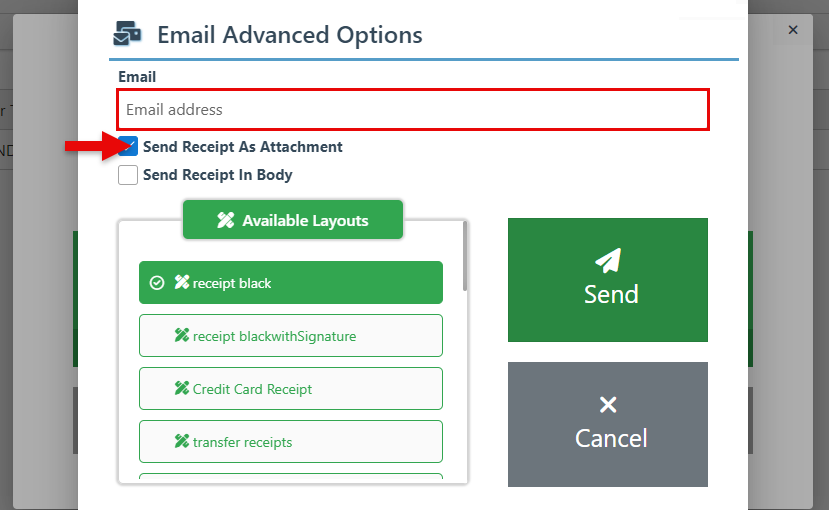Click the layout icon beside receipt blackwithSignature

[182, 336]
